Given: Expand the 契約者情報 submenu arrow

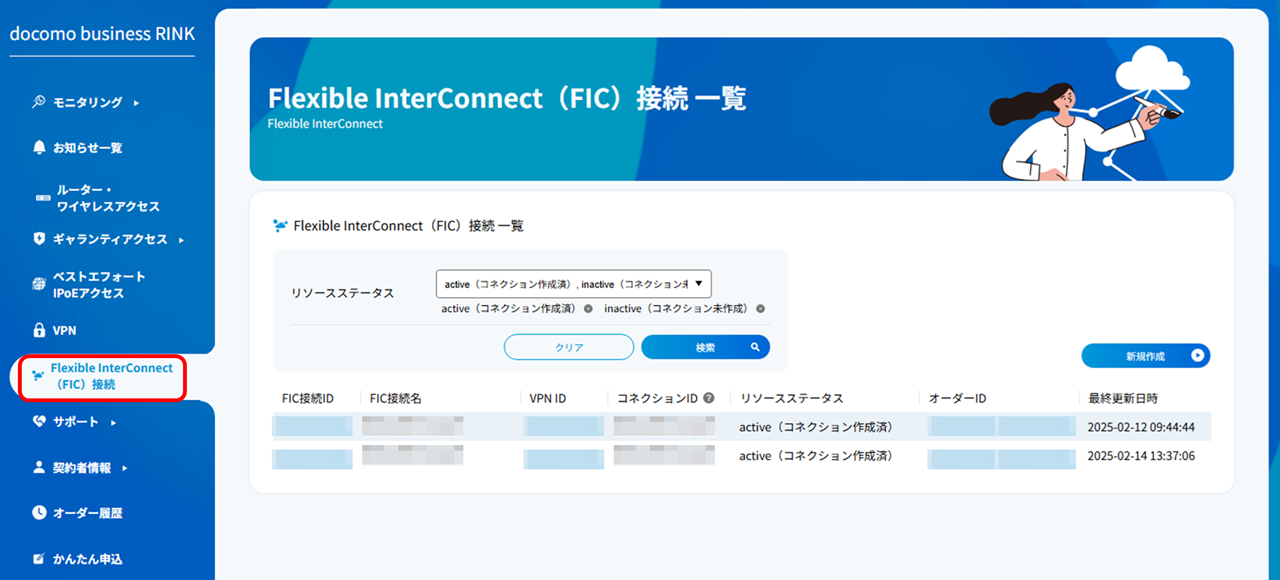Looking at the screenshot, I should click(125, 468).
